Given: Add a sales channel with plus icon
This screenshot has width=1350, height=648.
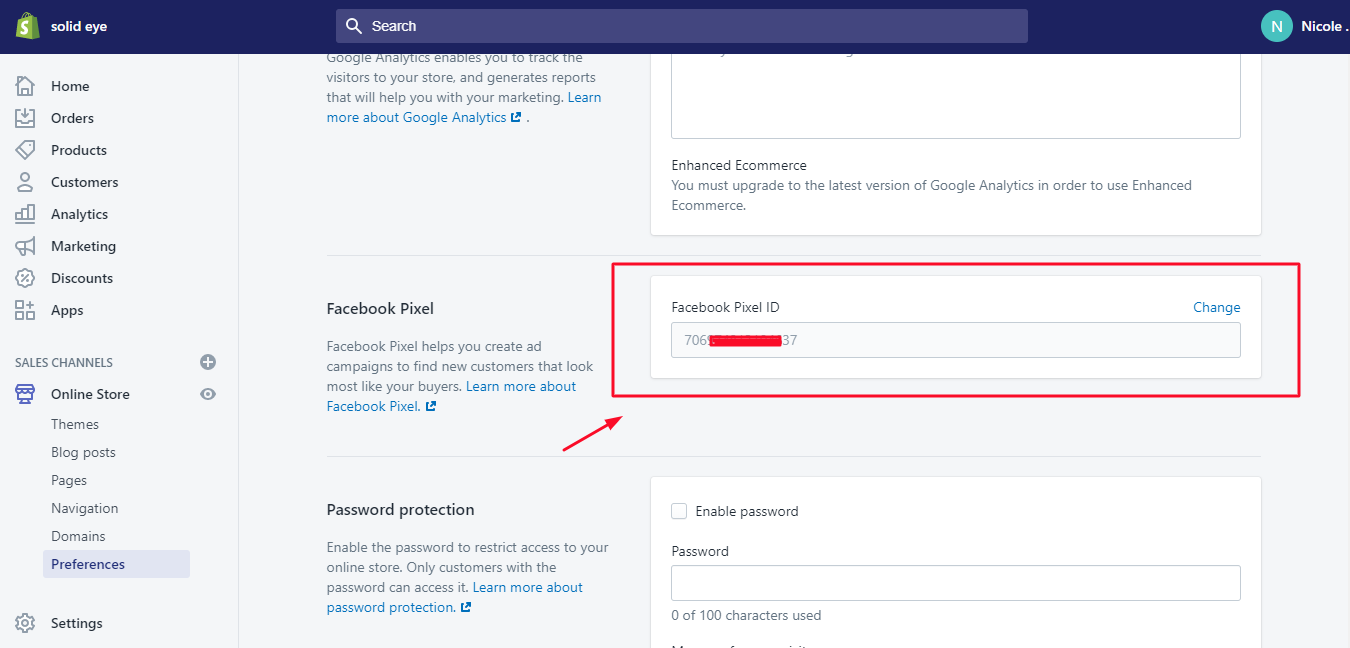Looking at the screenshot, I should pyautogui.click(x=208, y=362).
